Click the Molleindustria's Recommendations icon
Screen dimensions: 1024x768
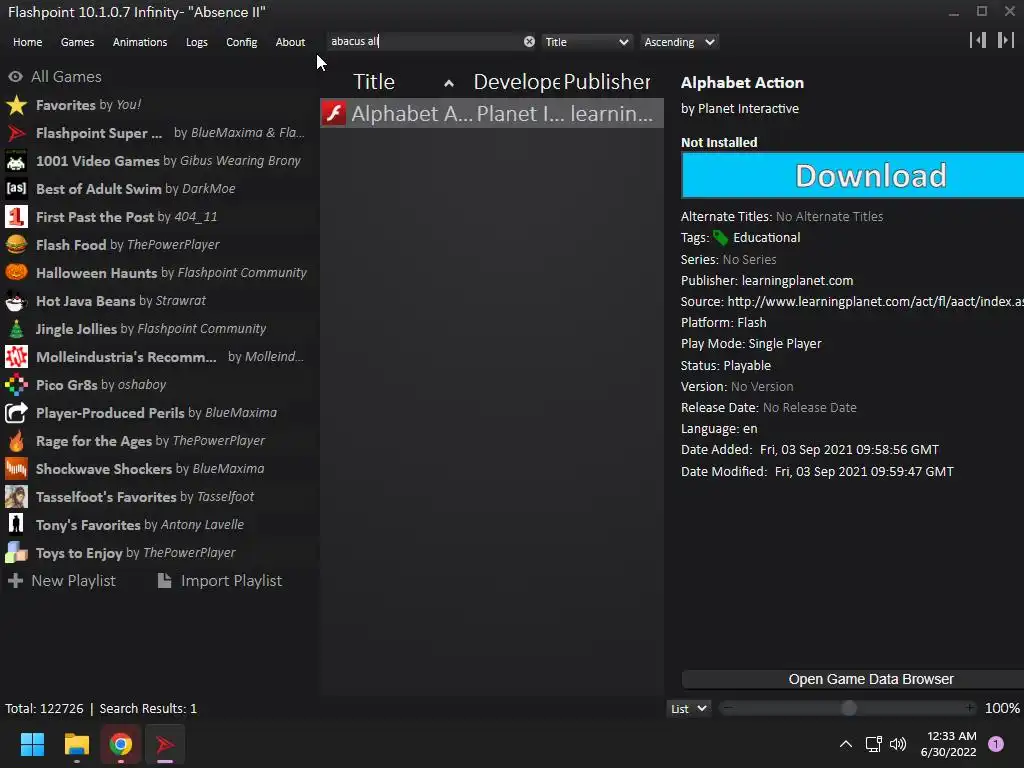pos(16,357)
